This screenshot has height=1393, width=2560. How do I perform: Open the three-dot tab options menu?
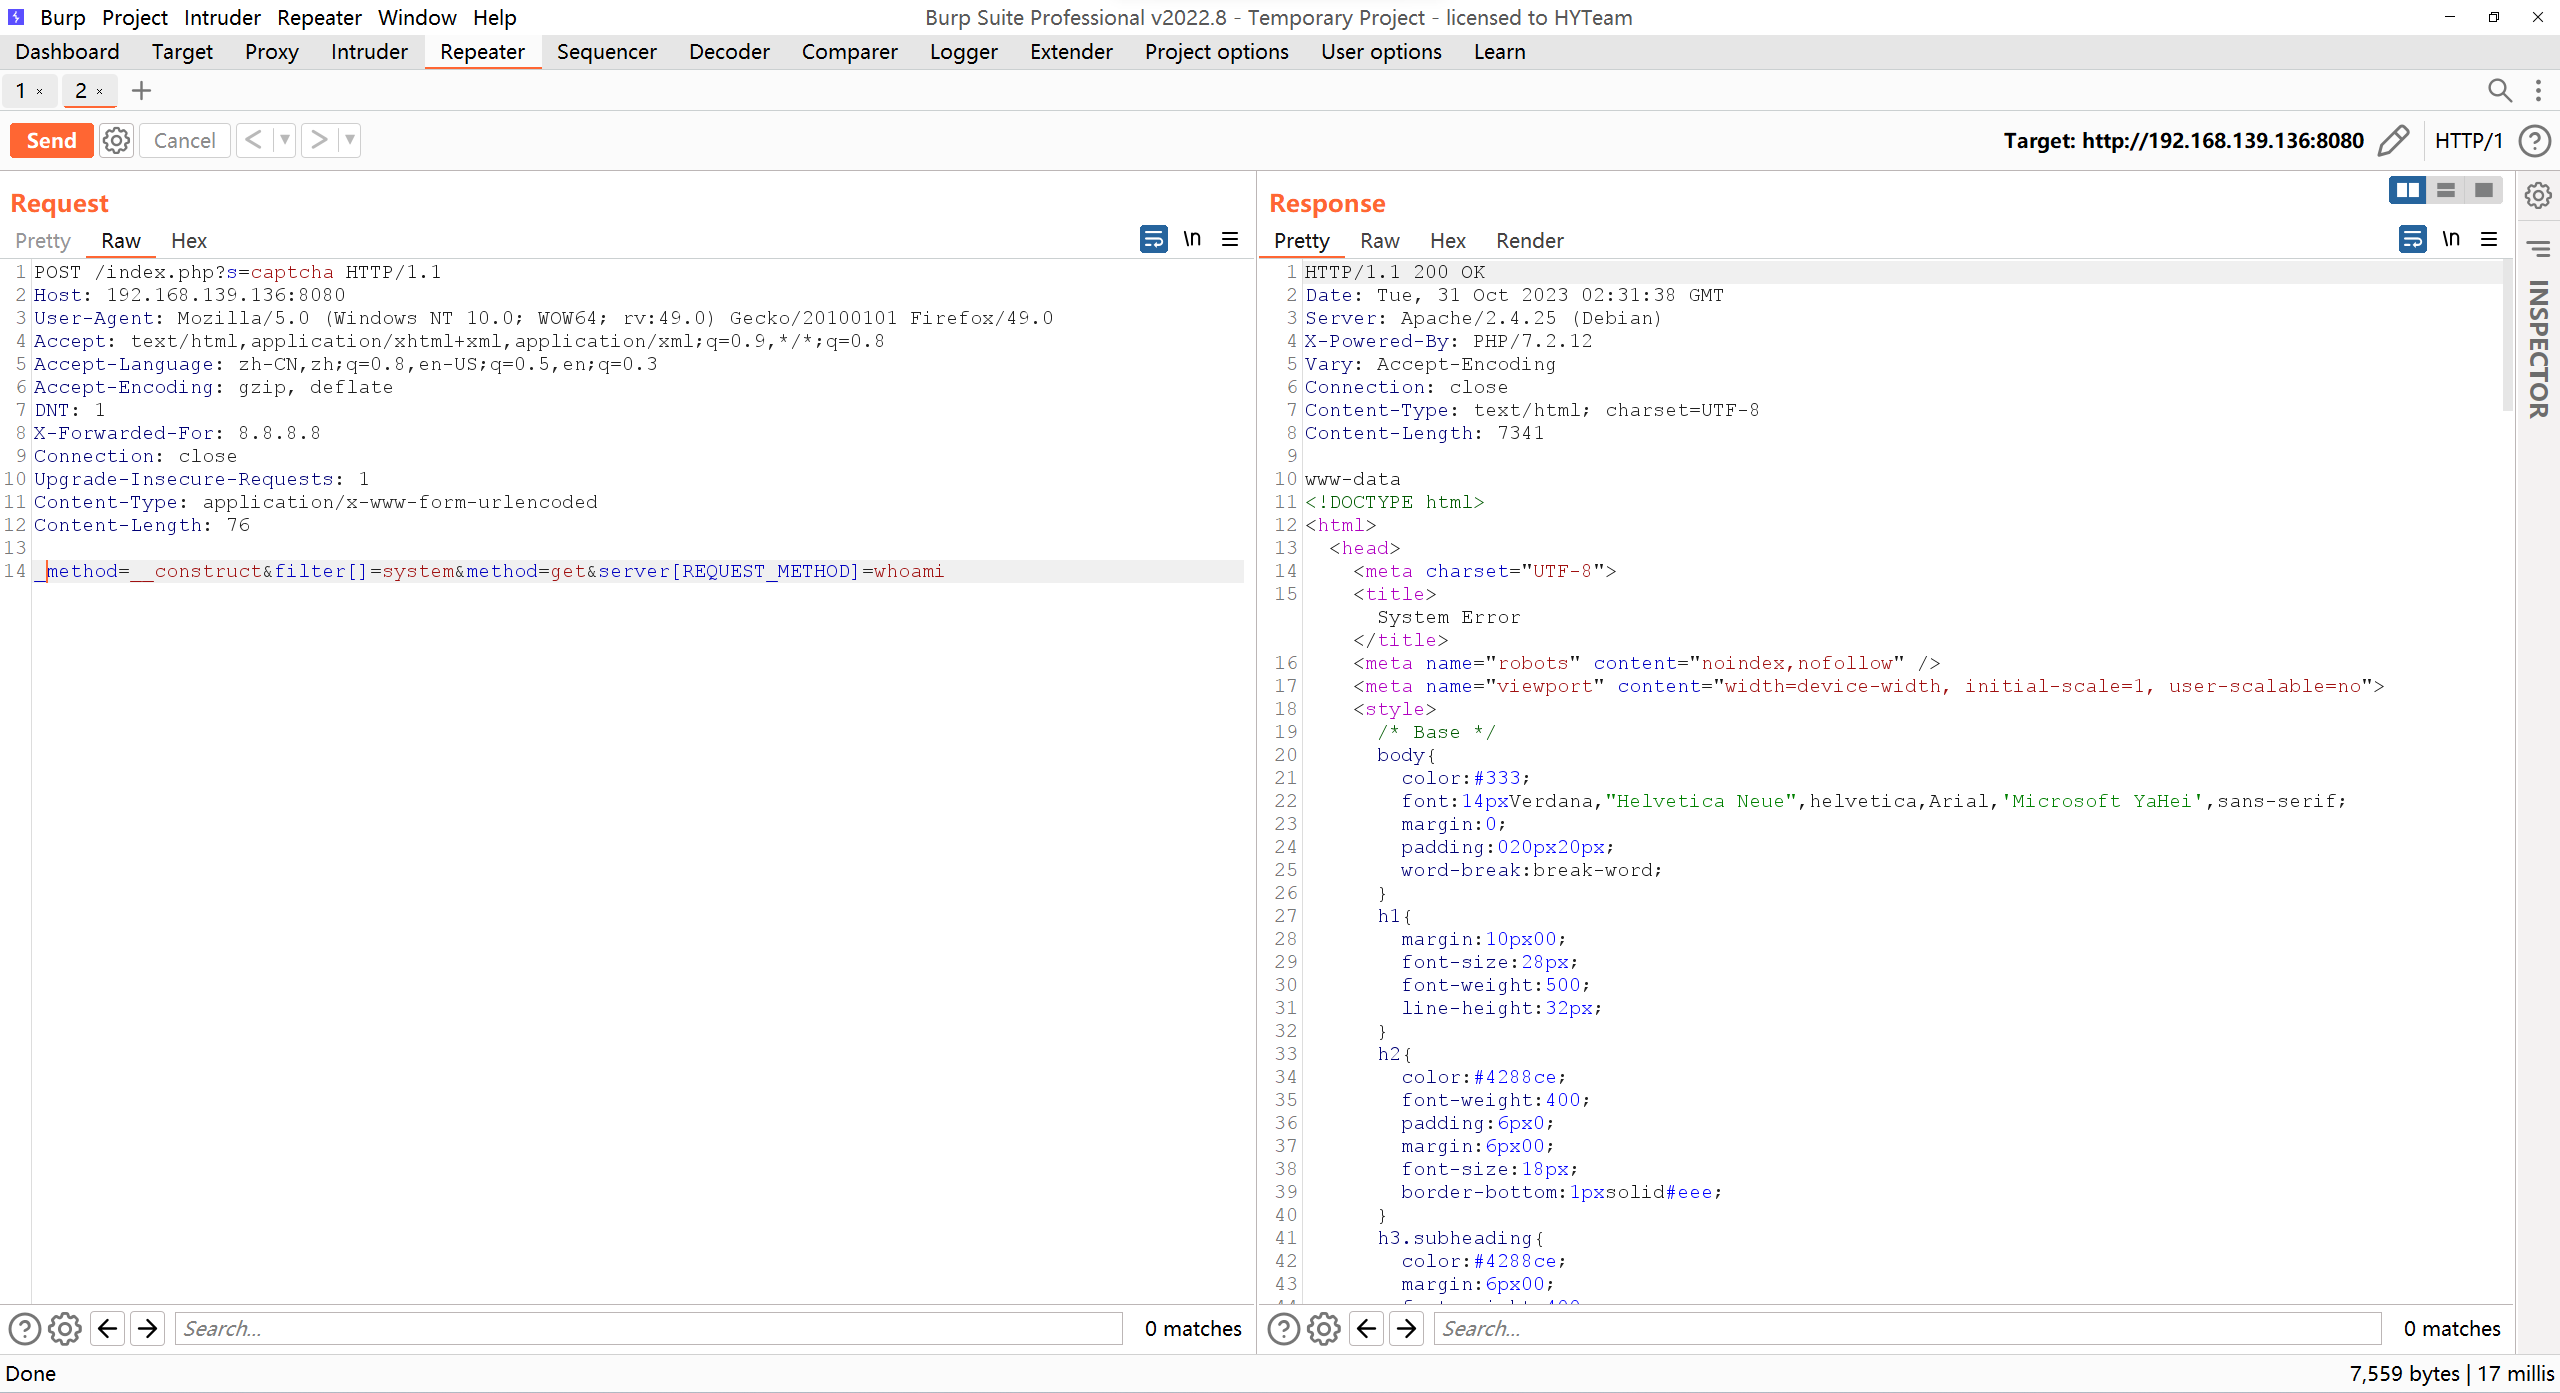click(x=2538, y=91)
